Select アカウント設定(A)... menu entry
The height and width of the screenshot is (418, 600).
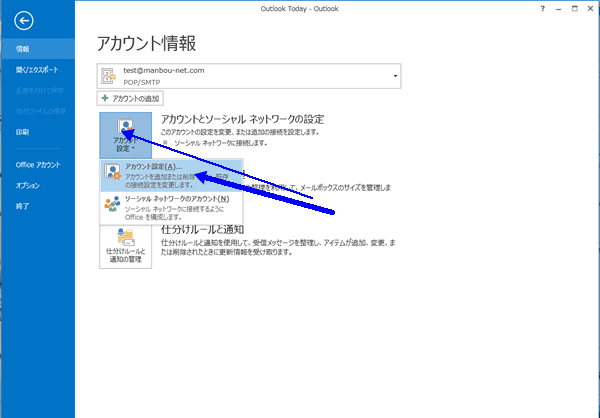click(x=171, y=175)
